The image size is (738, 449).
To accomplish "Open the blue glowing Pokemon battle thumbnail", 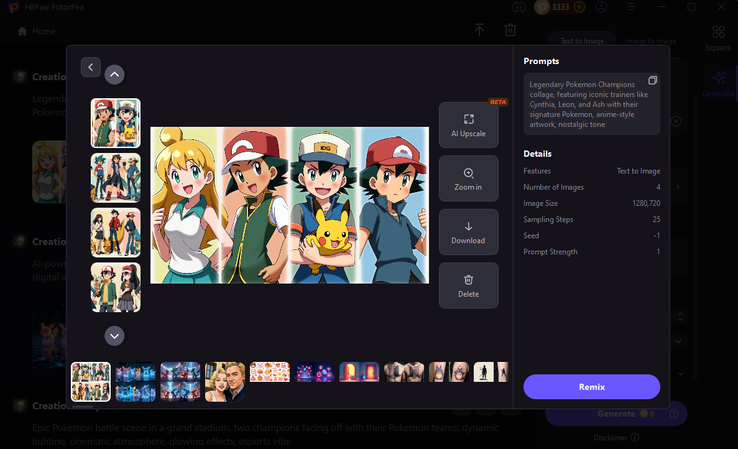I will 136,382.
